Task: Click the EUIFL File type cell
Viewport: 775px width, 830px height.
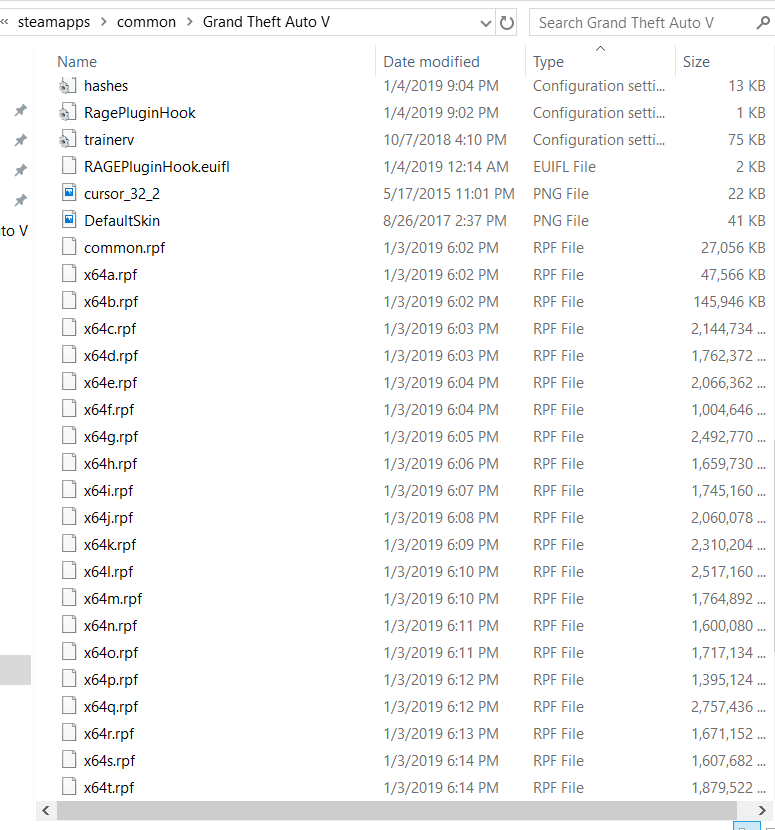Action: click(x=564, y=167)
